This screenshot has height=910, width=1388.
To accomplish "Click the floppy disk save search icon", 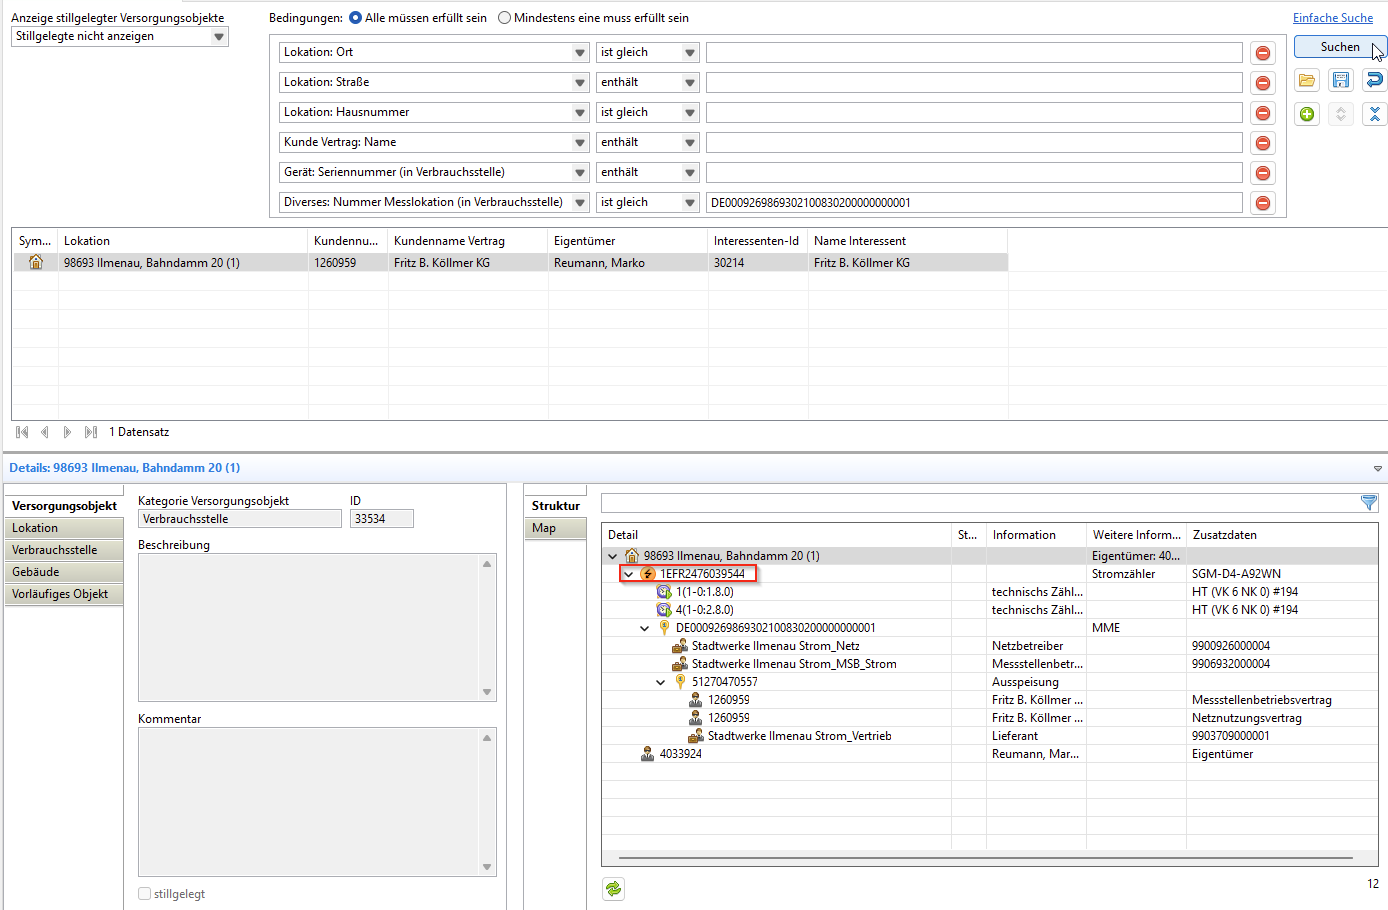I will pyautogui.click(x=1341, y=80).
